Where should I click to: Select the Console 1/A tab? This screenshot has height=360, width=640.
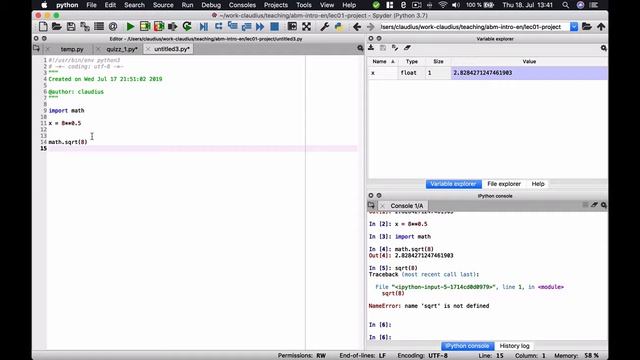click(x=407, y=206)
